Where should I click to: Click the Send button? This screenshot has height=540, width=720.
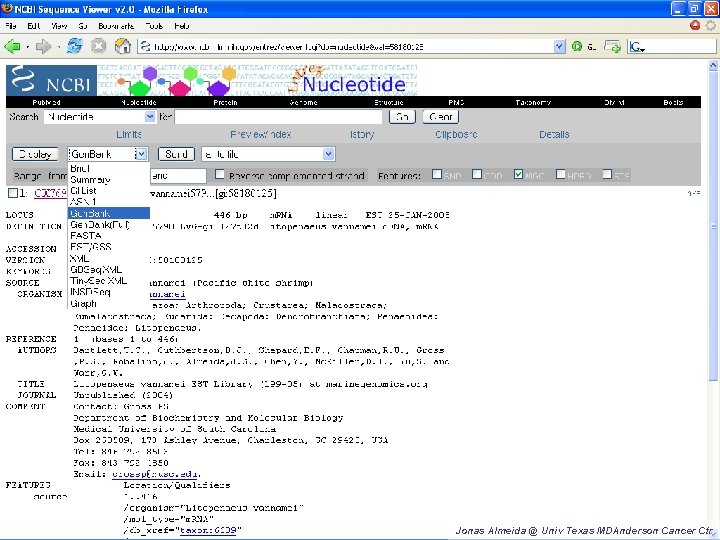click(176, 154)
